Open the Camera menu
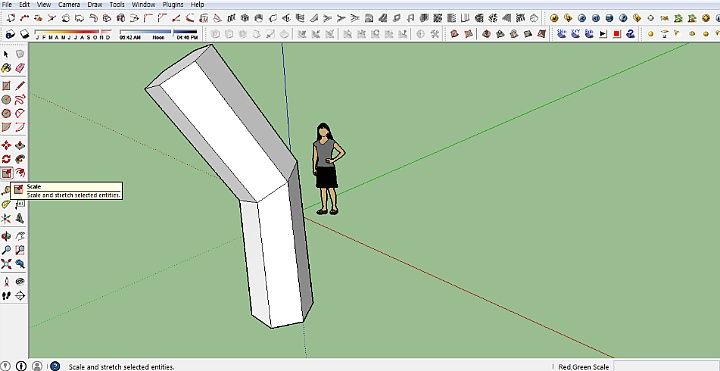The height and width of the screenshot is (371, 720). click(x=69, y=4)
